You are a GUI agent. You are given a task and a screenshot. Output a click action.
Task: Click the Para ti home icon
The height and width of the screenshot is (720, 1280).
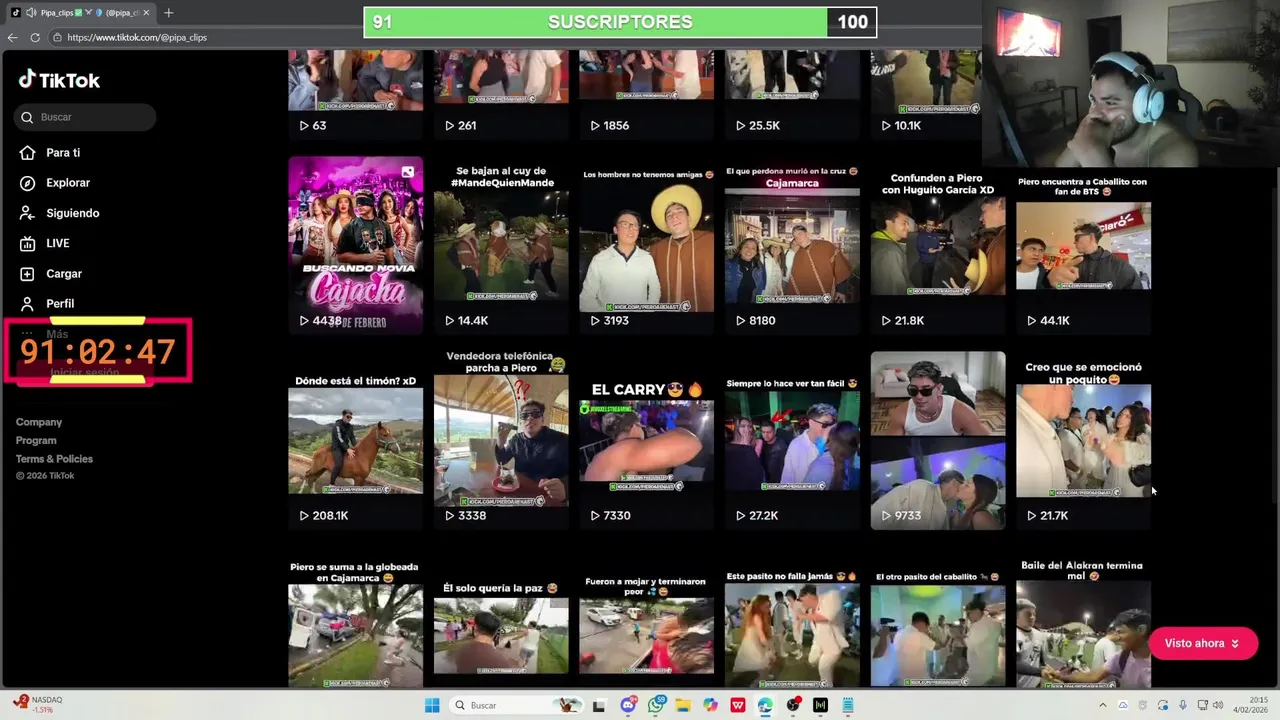coord(27,153)
